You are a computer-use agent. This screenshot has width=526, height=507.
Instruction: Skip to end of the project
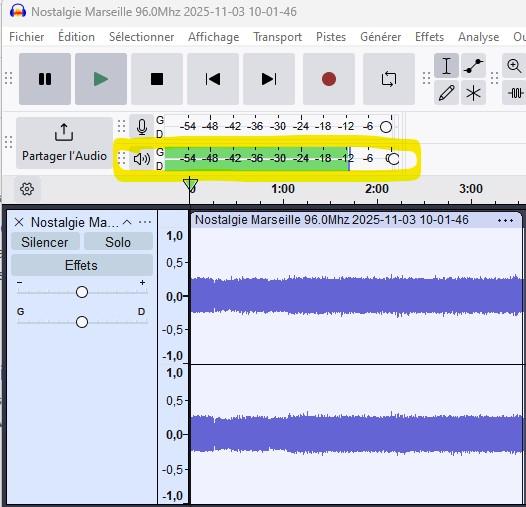click(269, 79)
